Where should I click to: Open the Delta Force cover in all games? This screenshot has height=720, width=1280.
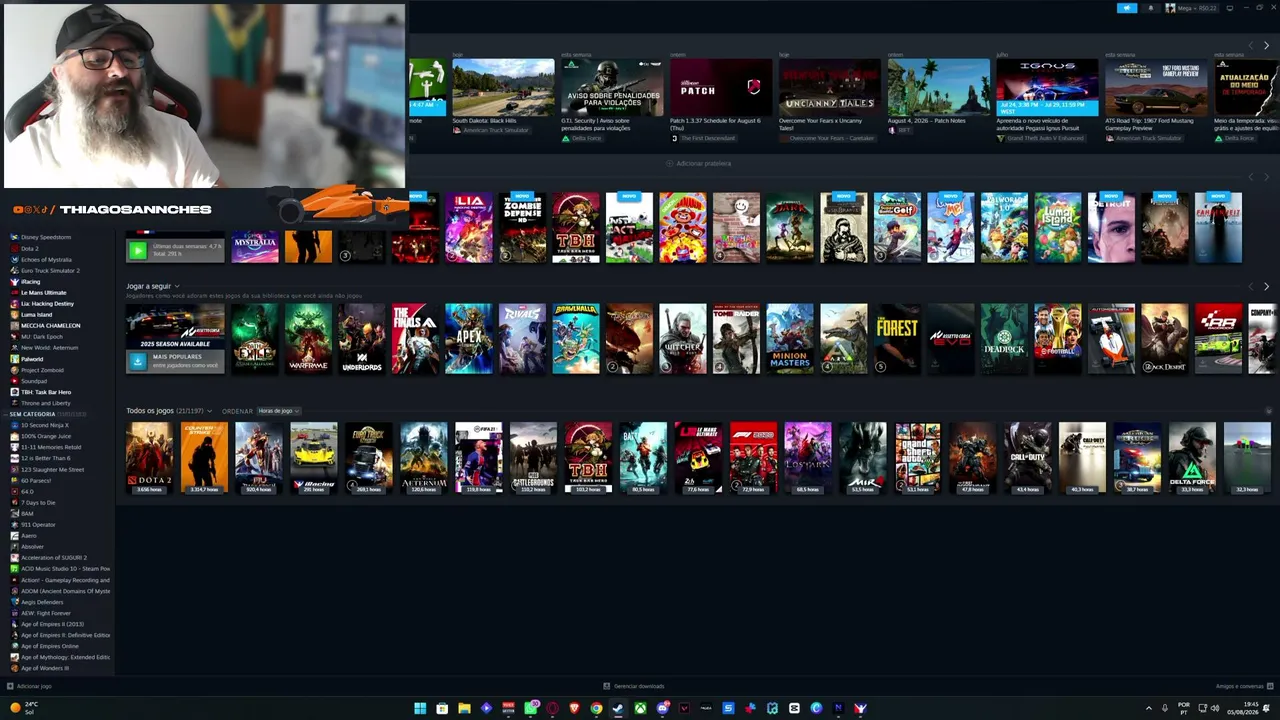[x=1192, y=458]
